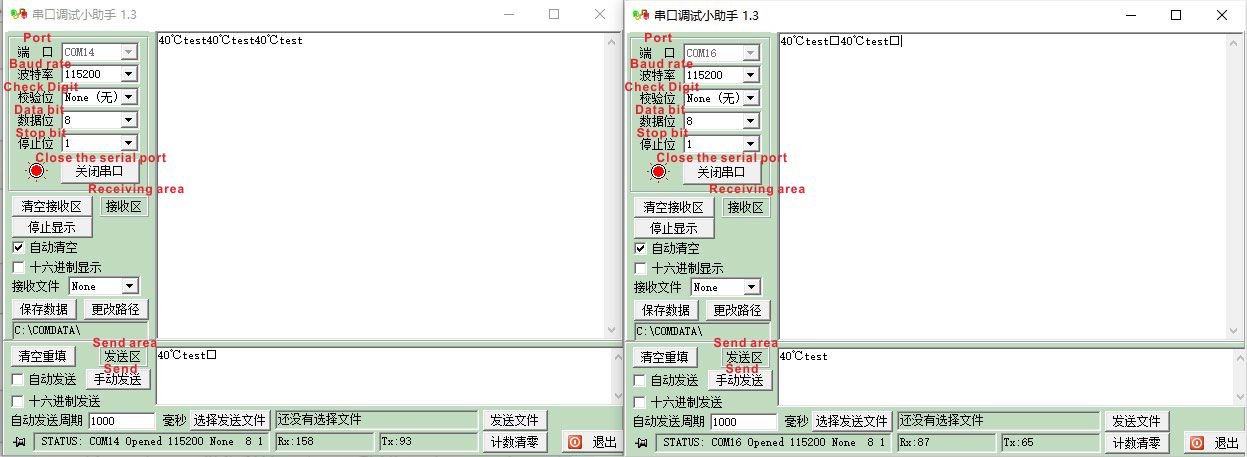Click the pin icon in COM14 status bar

click(20, 442)
